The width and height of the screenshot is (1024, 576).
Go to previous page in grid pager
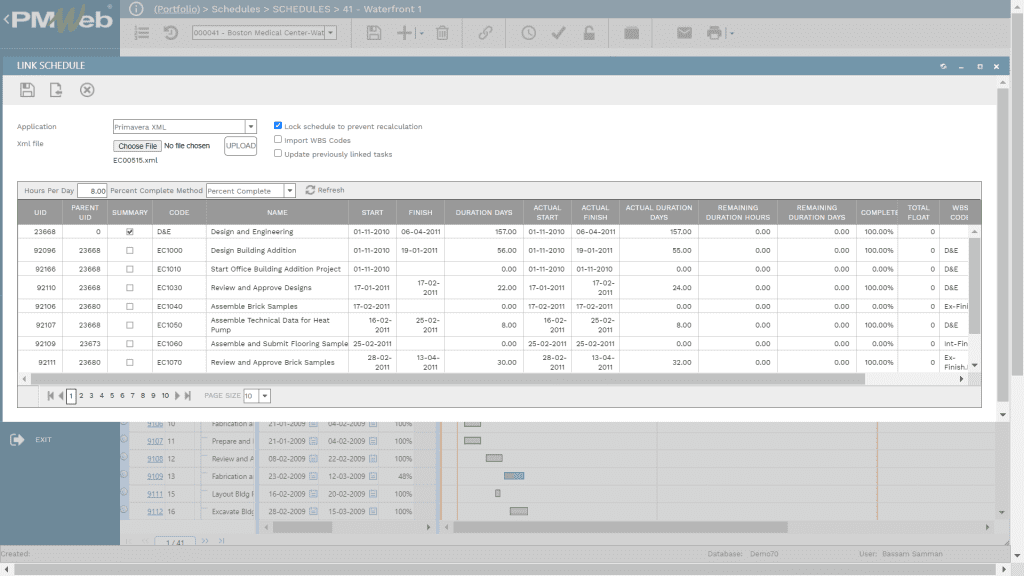point(61,396)
